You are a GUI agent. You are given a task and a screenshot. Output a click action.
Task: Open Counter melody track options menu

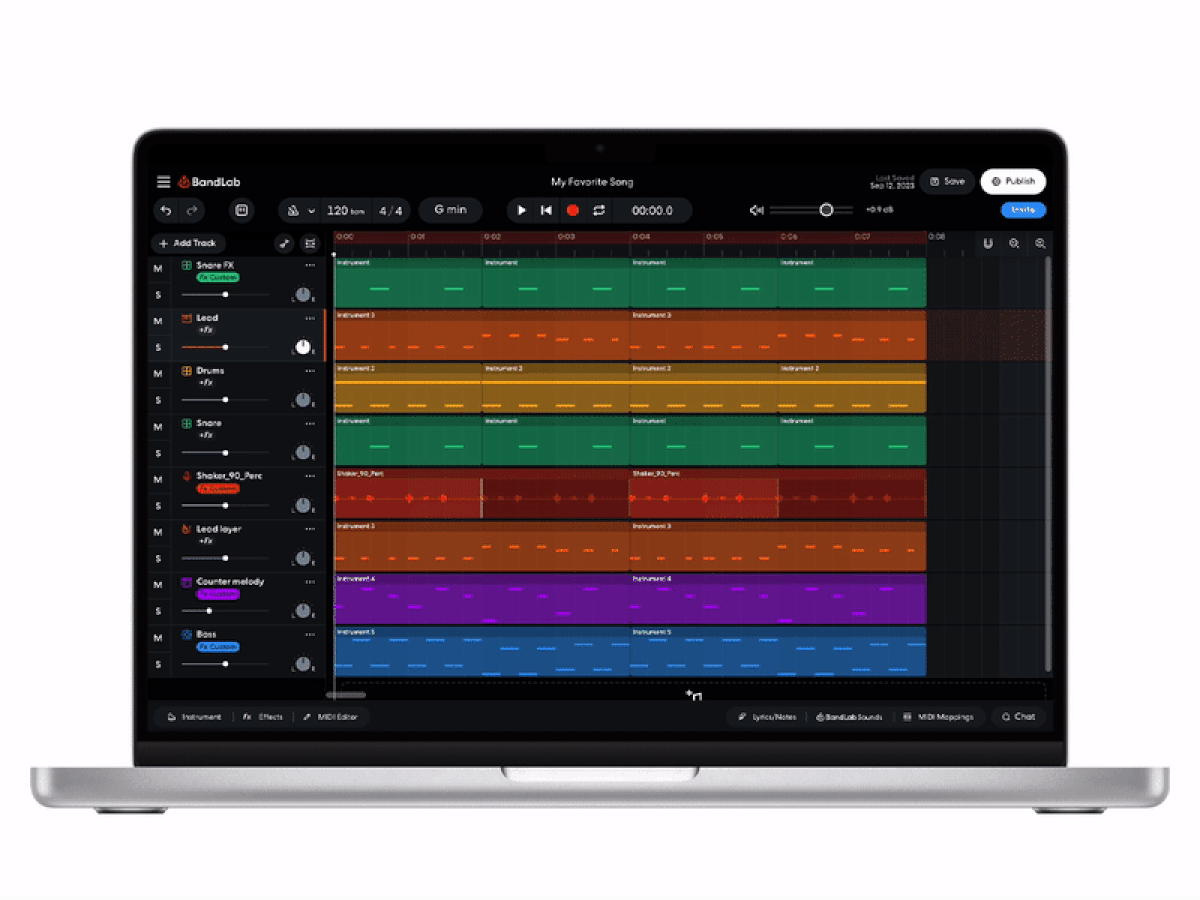click(x=310, y=581)
